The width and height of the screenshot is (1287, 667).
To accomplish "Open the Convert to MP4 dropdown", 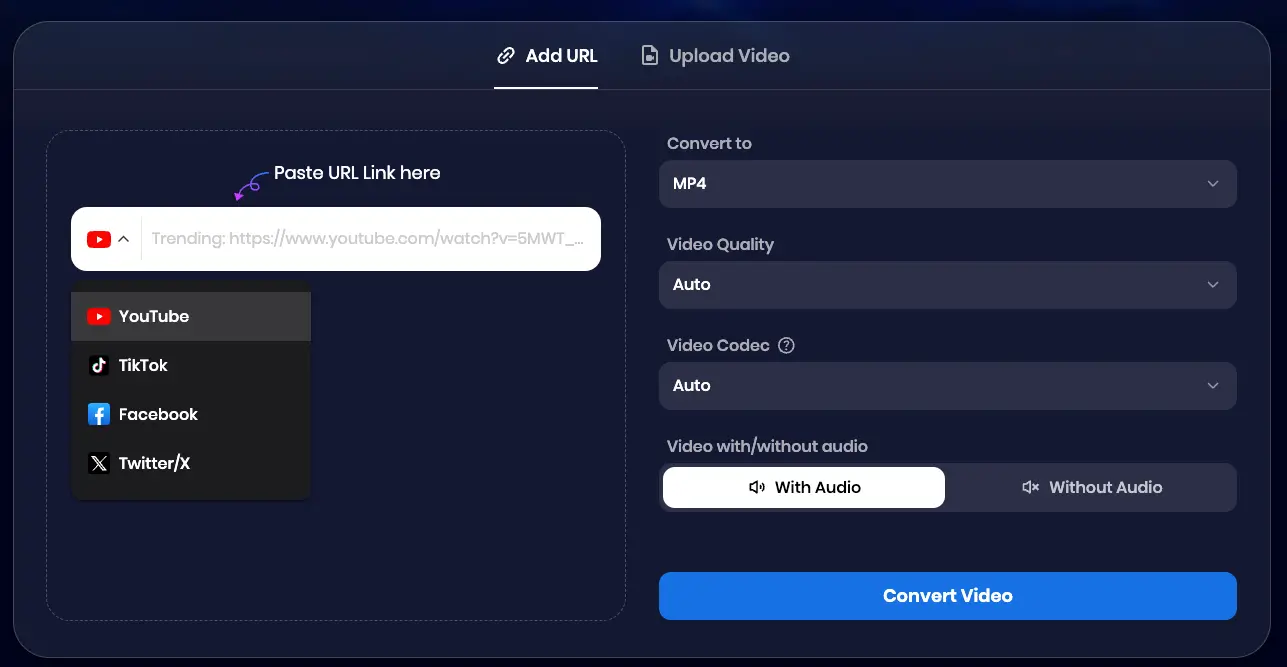I will click(947, 184).
